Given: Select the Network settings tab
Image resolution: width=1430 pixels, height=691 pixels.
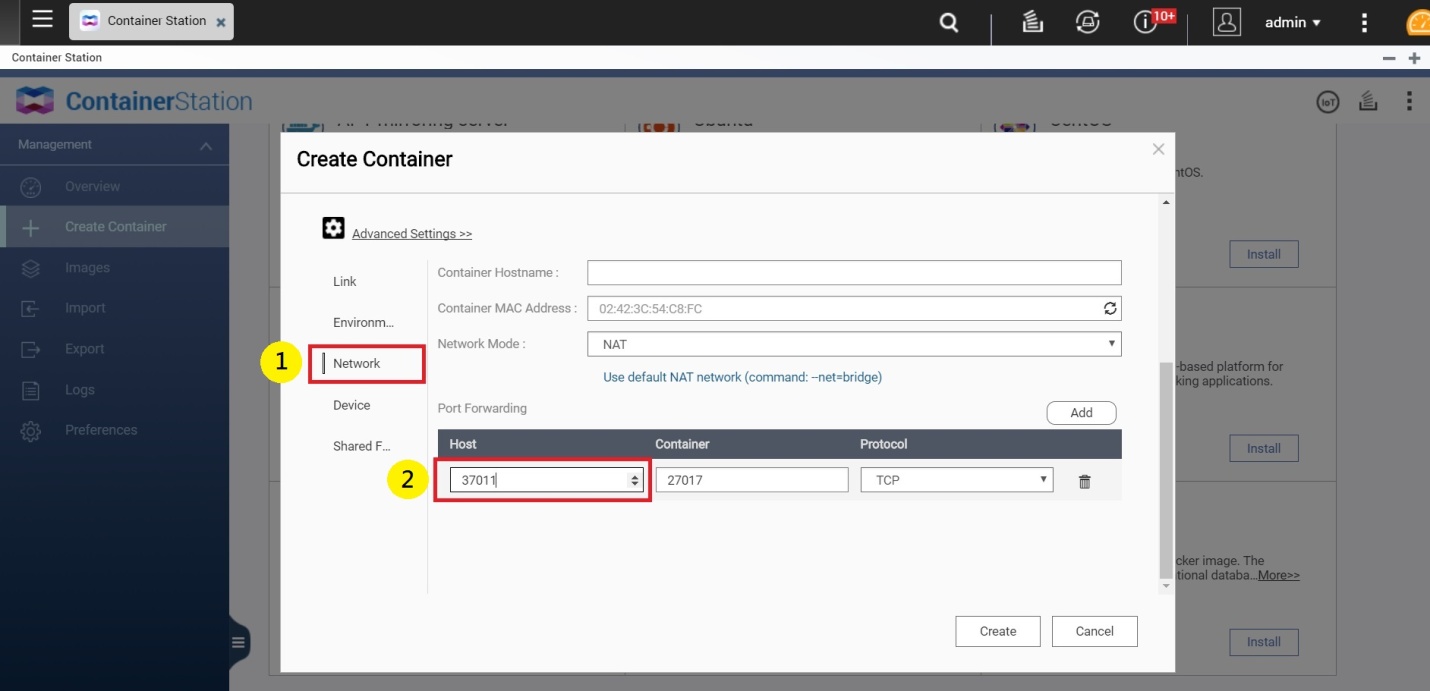Looking at the screenshot, I should pyautogui.click(x=357, y=364).
